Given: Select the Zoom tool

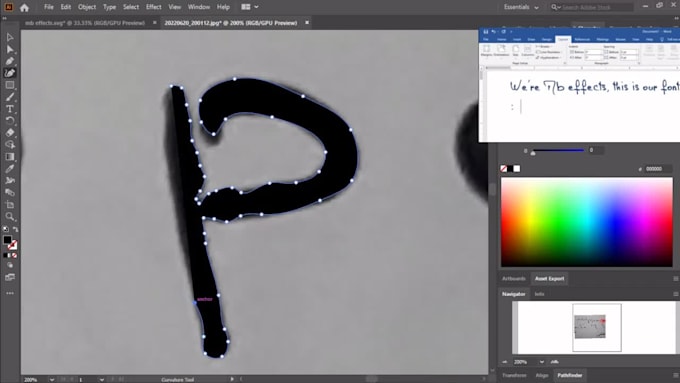Looking at the screenshot, I should [10, 216].
